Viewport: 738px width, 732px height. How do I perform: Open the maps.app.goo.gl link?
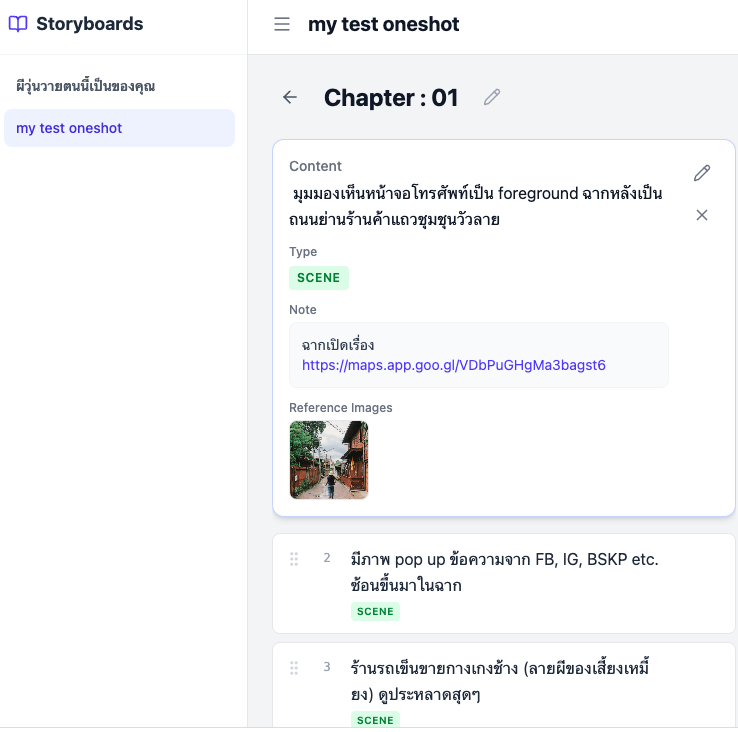tap(453, 365)
